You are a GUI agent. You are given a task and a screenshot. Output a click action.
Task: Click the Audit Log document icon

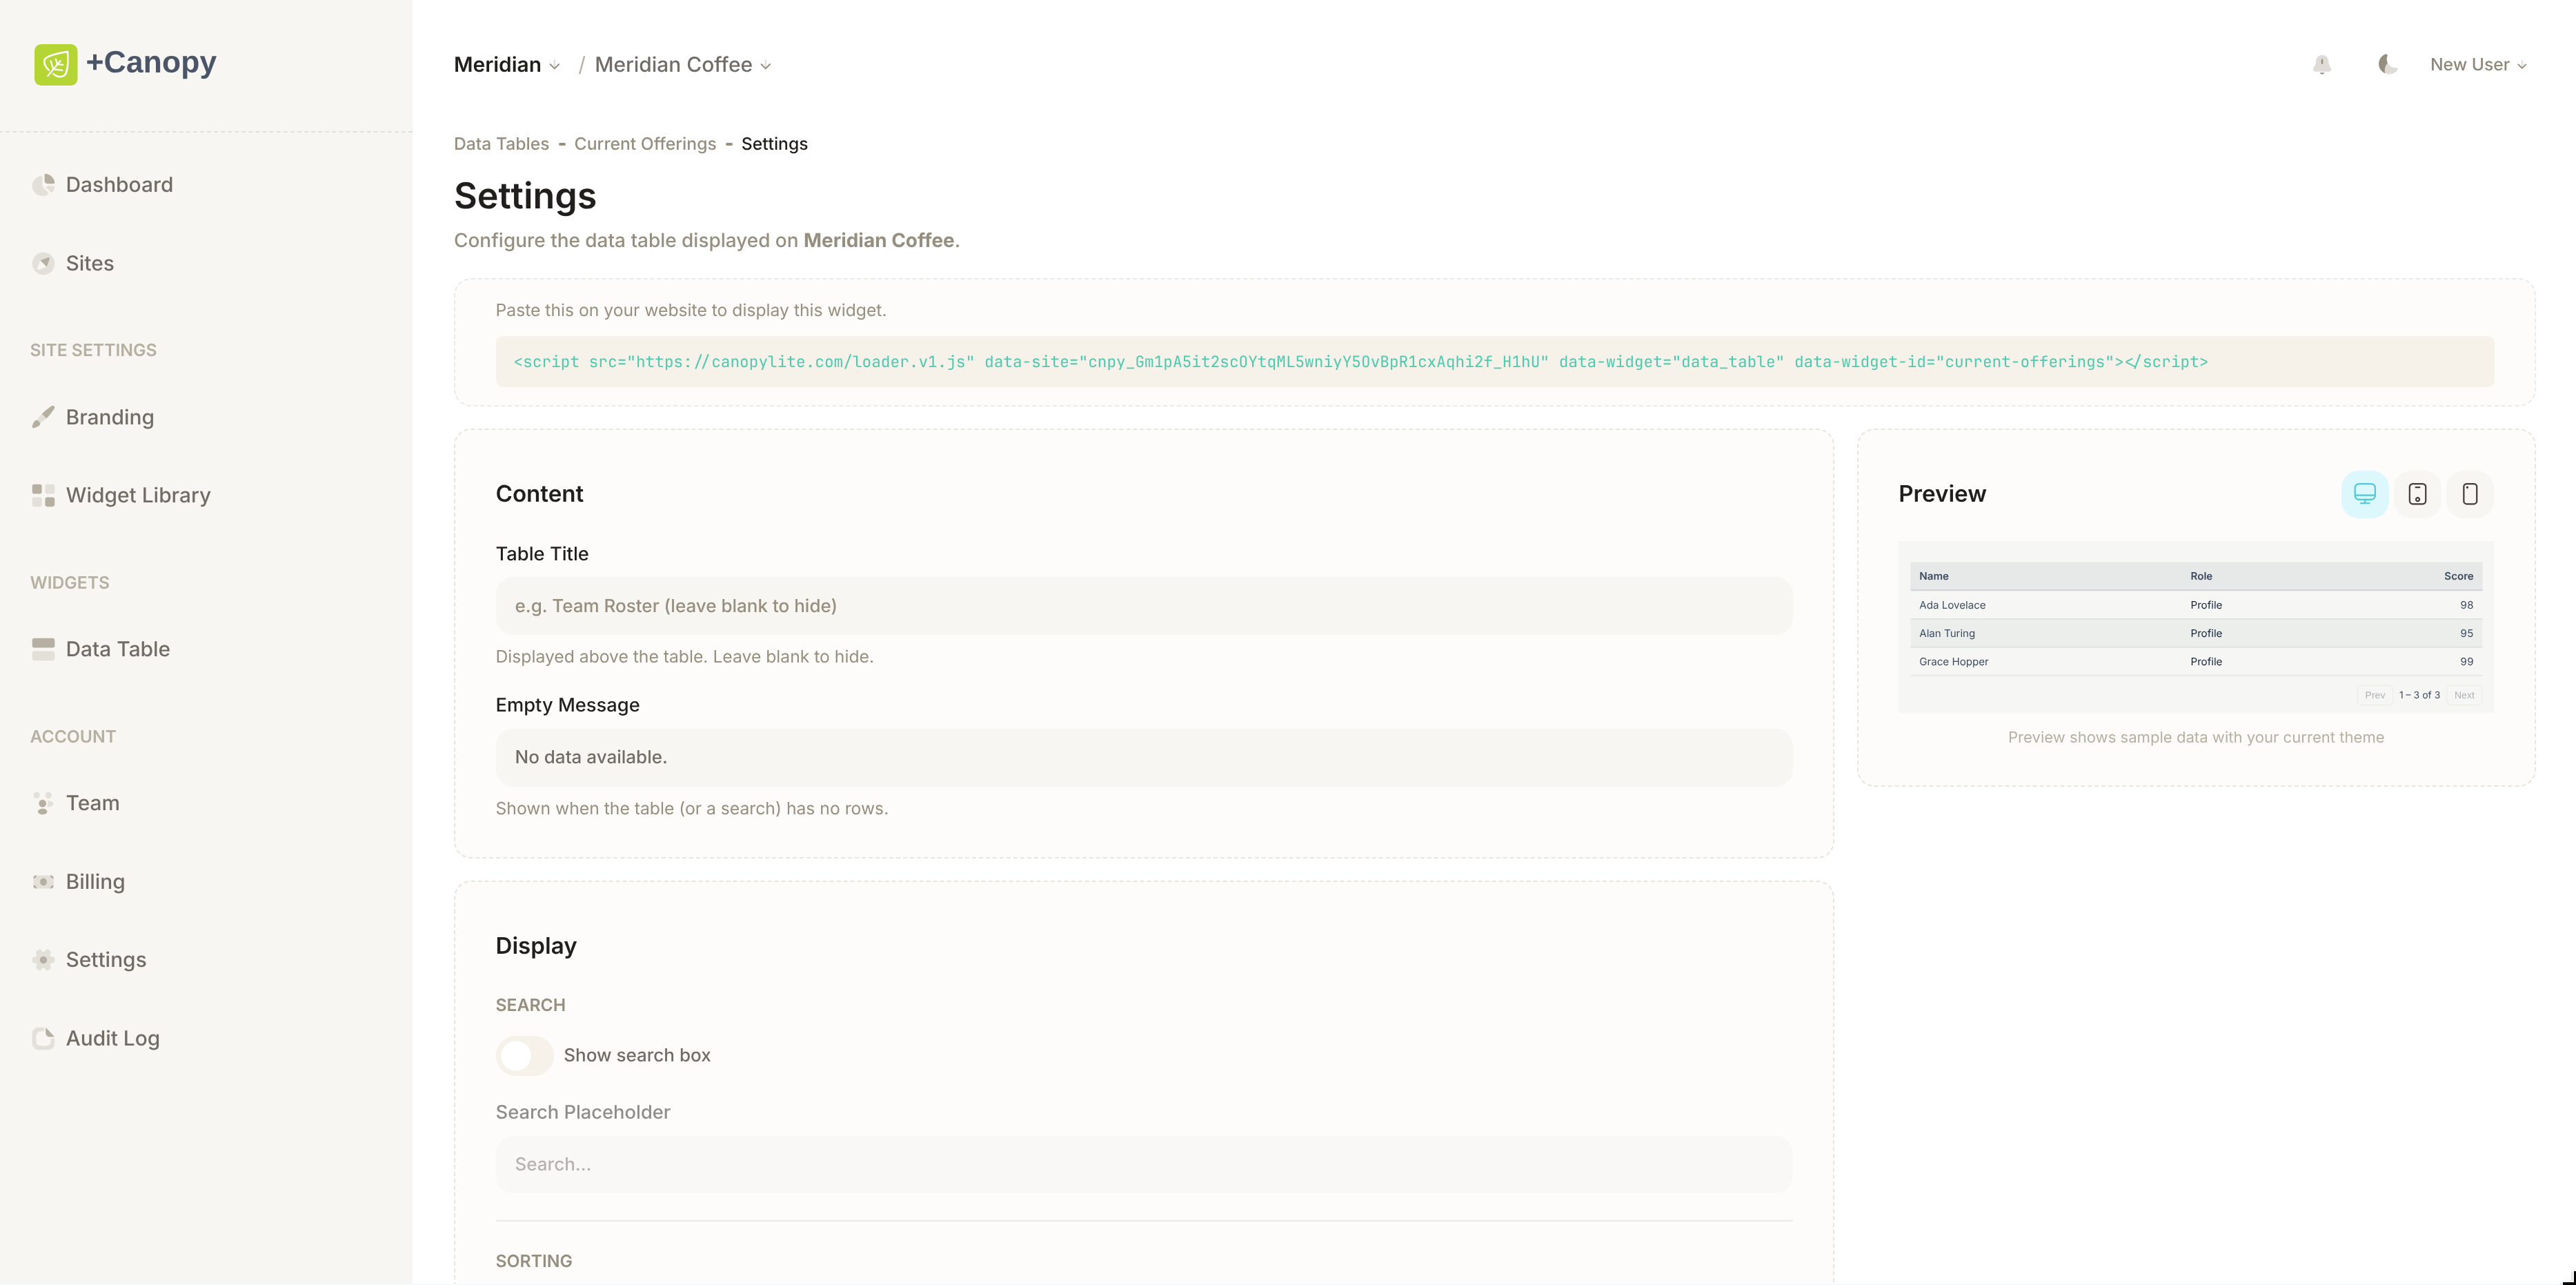[43, 1038]
